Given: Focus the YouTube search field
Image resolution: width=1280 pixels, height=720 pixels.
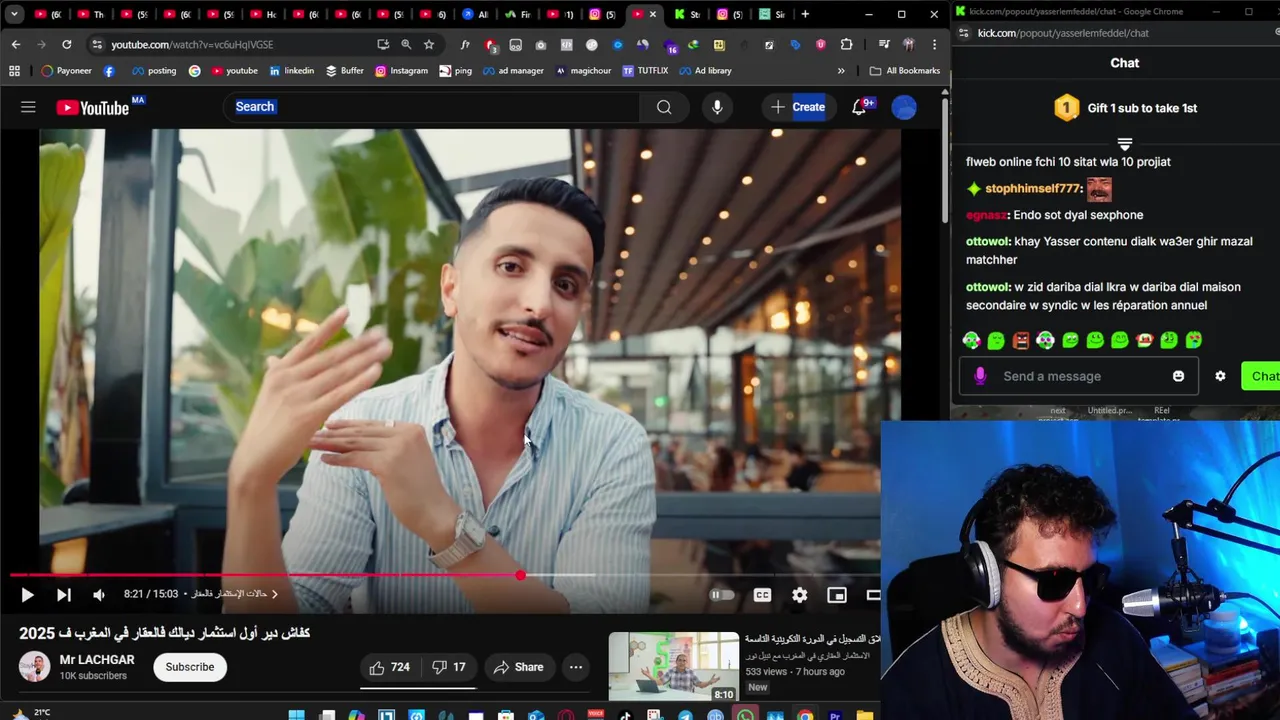Looking at the screenshot, I should 431,107.
